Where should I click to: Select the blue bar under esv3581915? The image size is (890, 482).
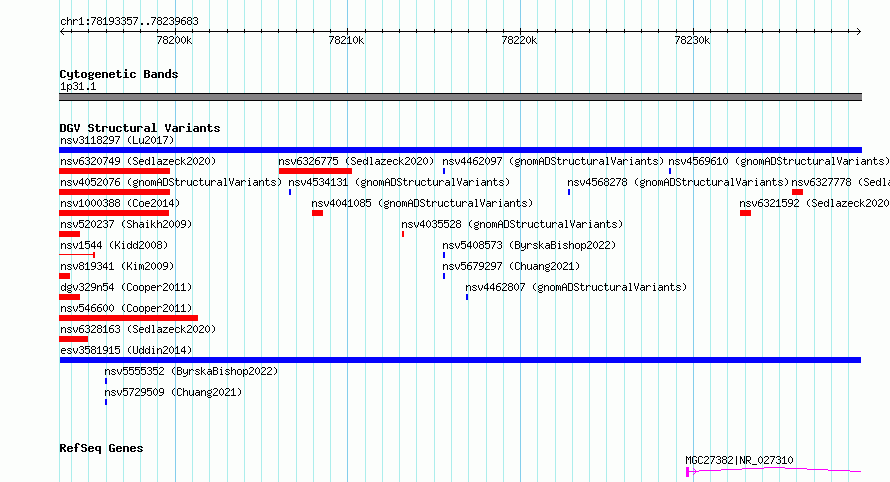click(x=460, y=360)
